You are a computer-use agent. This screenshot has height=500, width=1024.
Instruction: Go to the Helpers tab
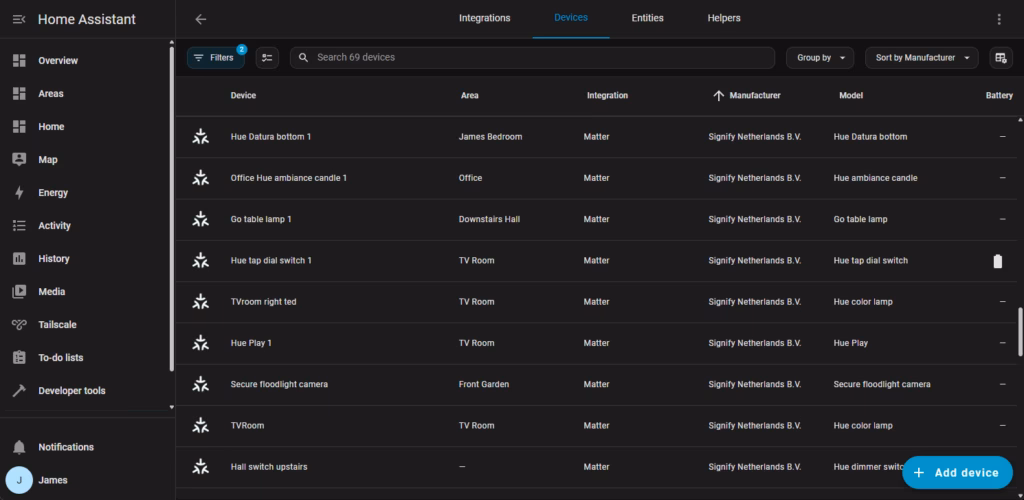coord(724,18)
